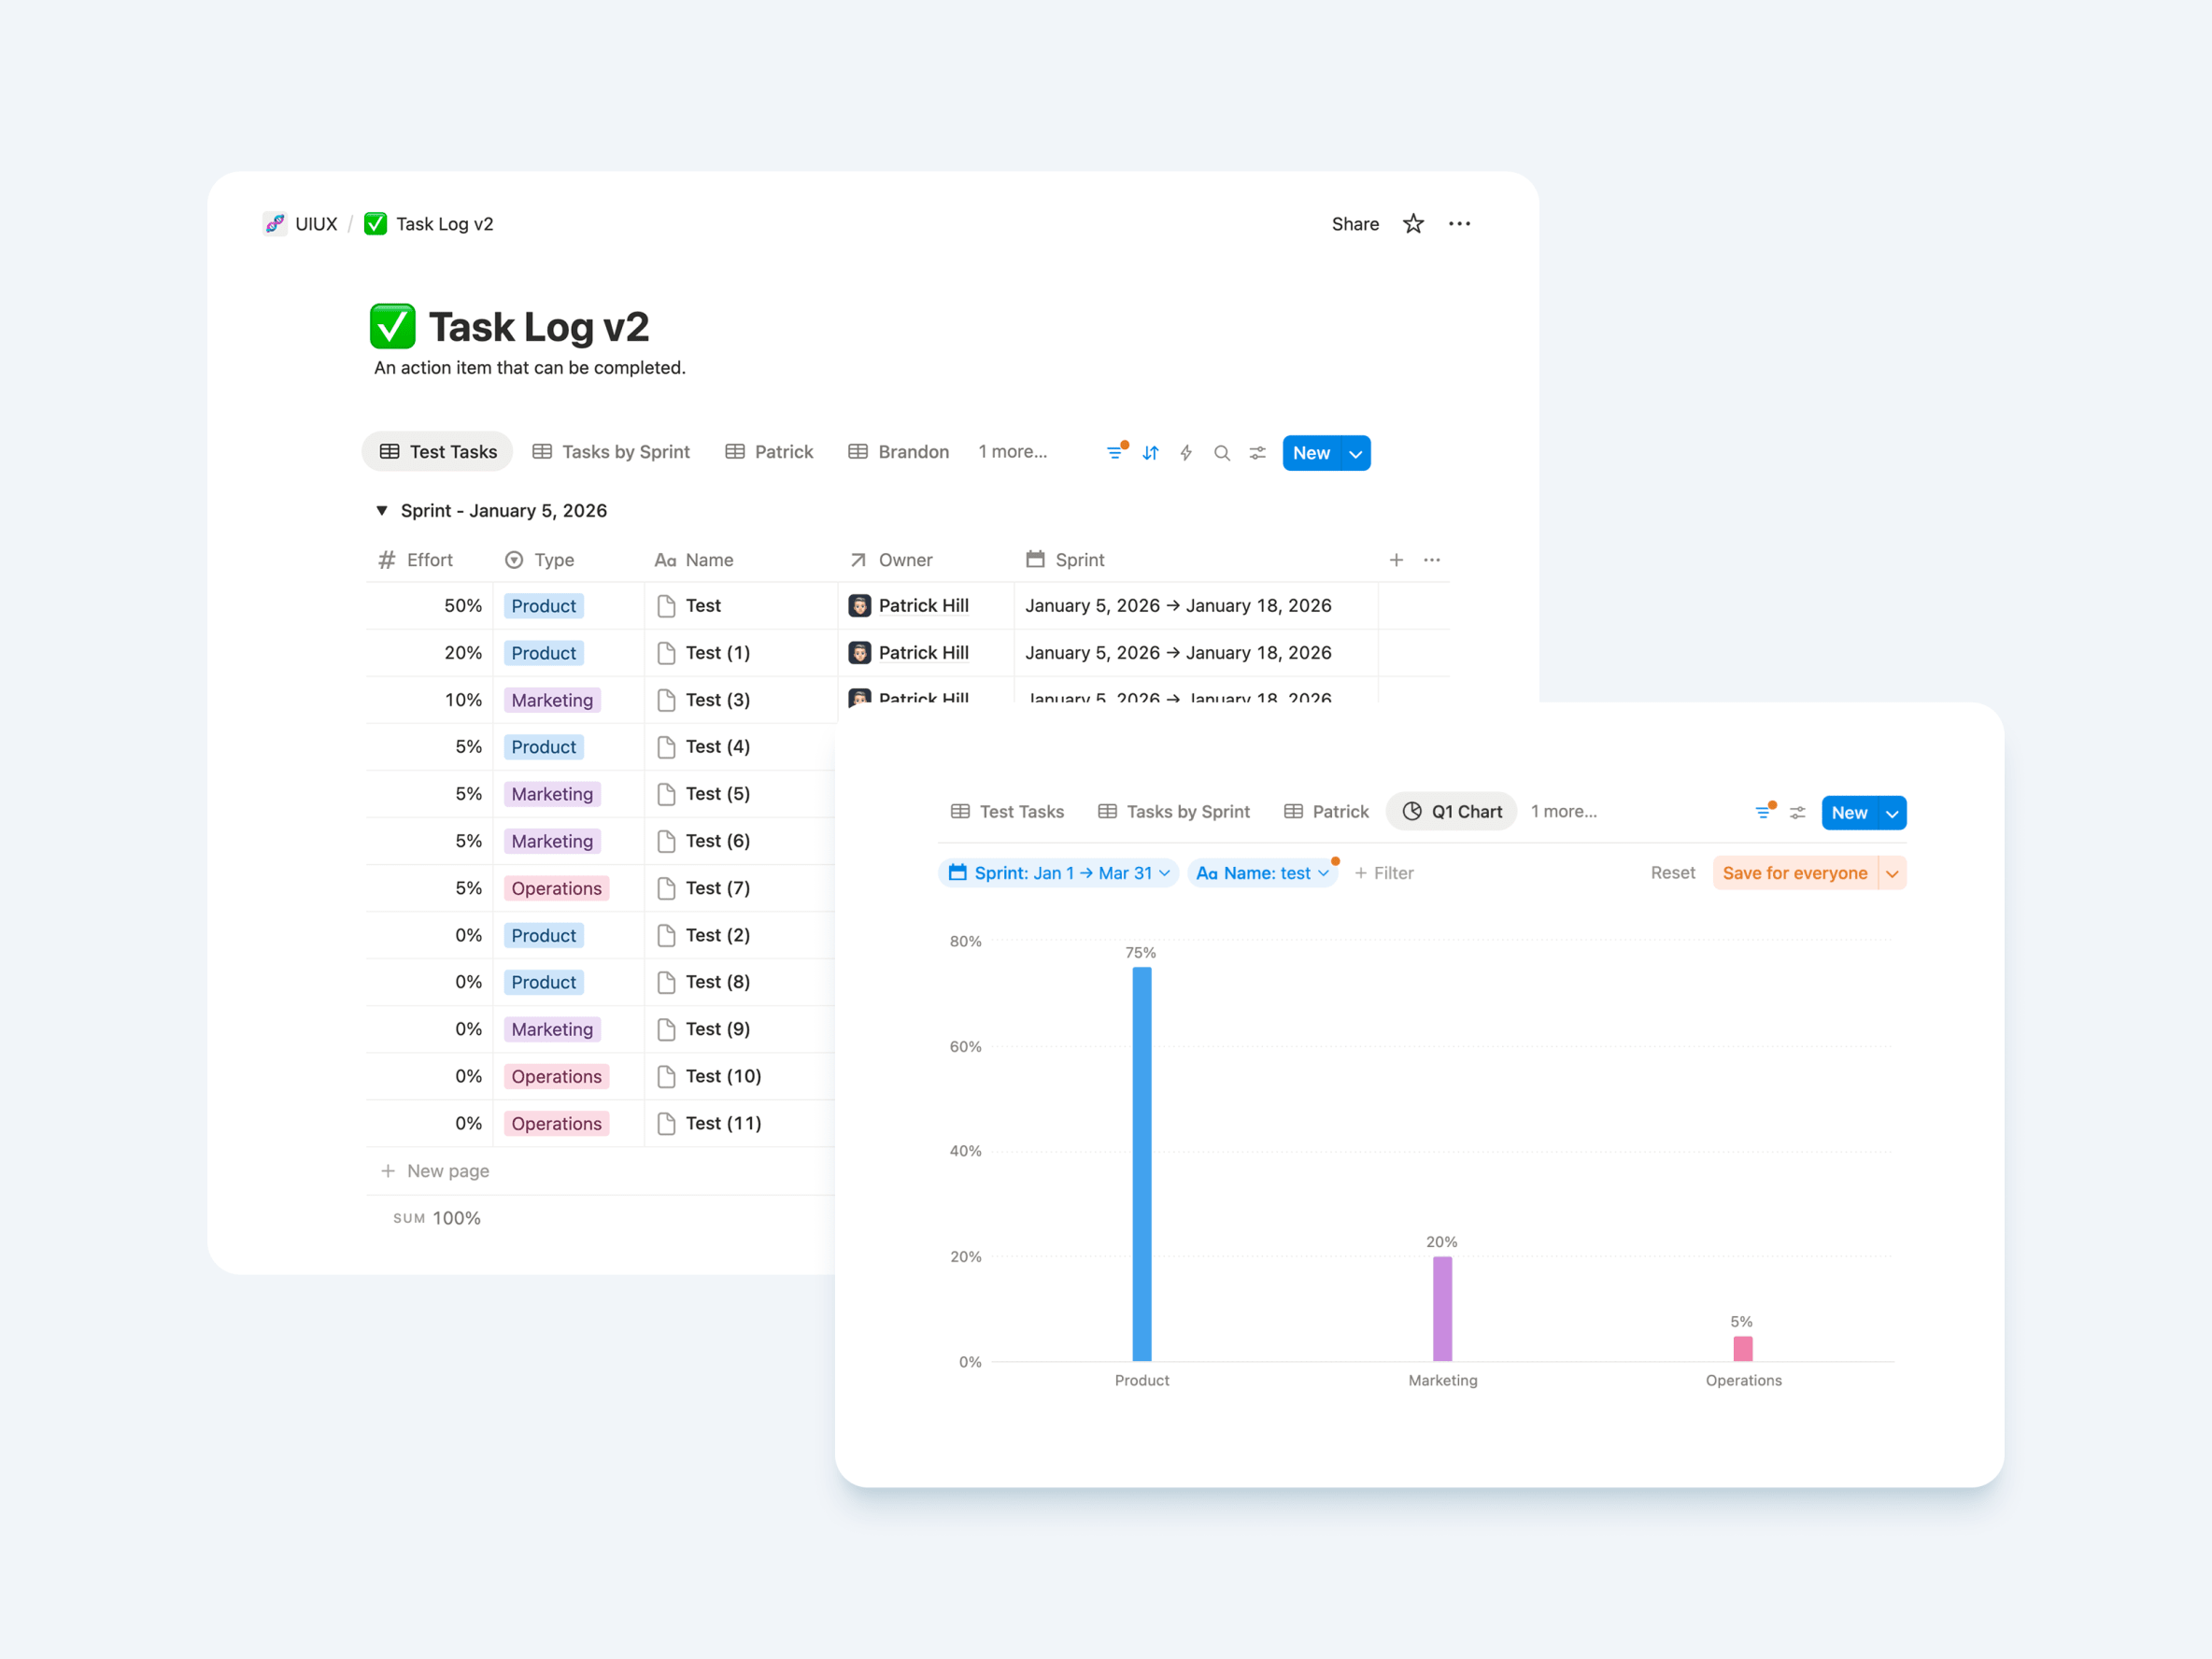Open chart view settings sliders icon
The image size is (2212, 1659).
(1797, 813)
